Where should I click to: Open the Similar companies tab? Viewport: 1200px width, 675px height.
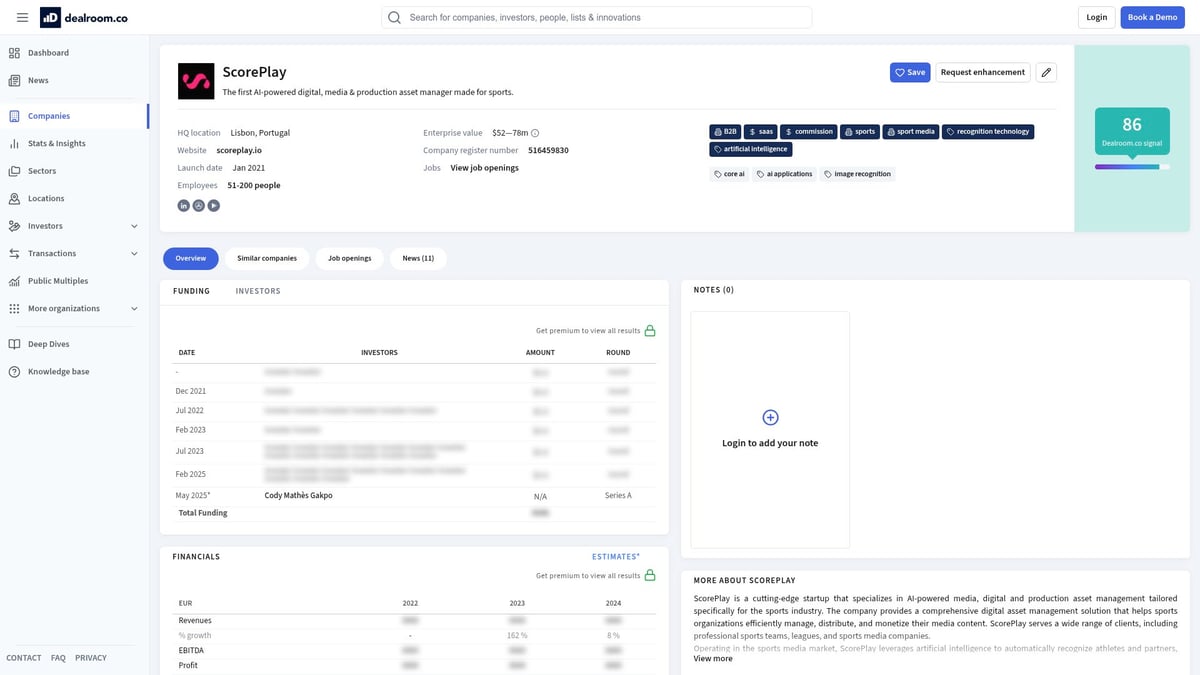(x=267, y=258)
